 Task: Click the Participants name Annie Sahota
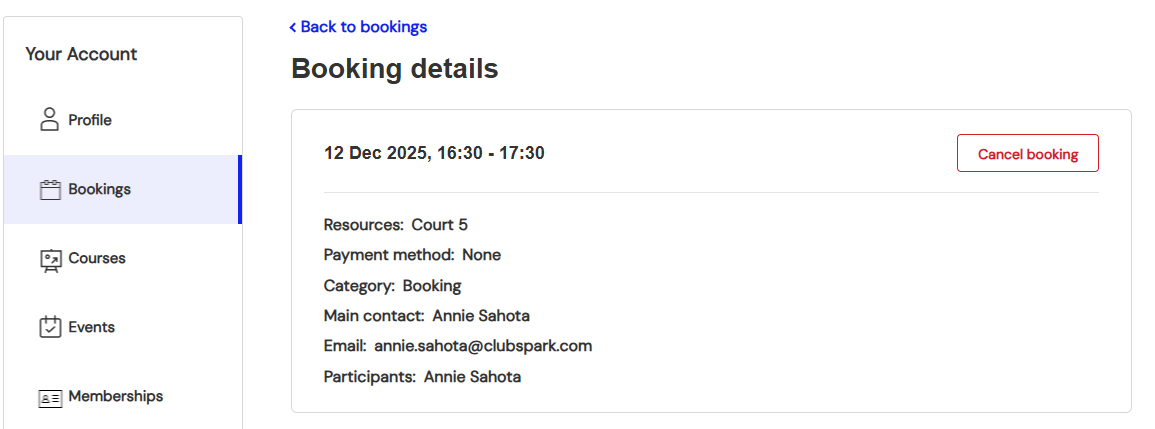tap(472, 377)
